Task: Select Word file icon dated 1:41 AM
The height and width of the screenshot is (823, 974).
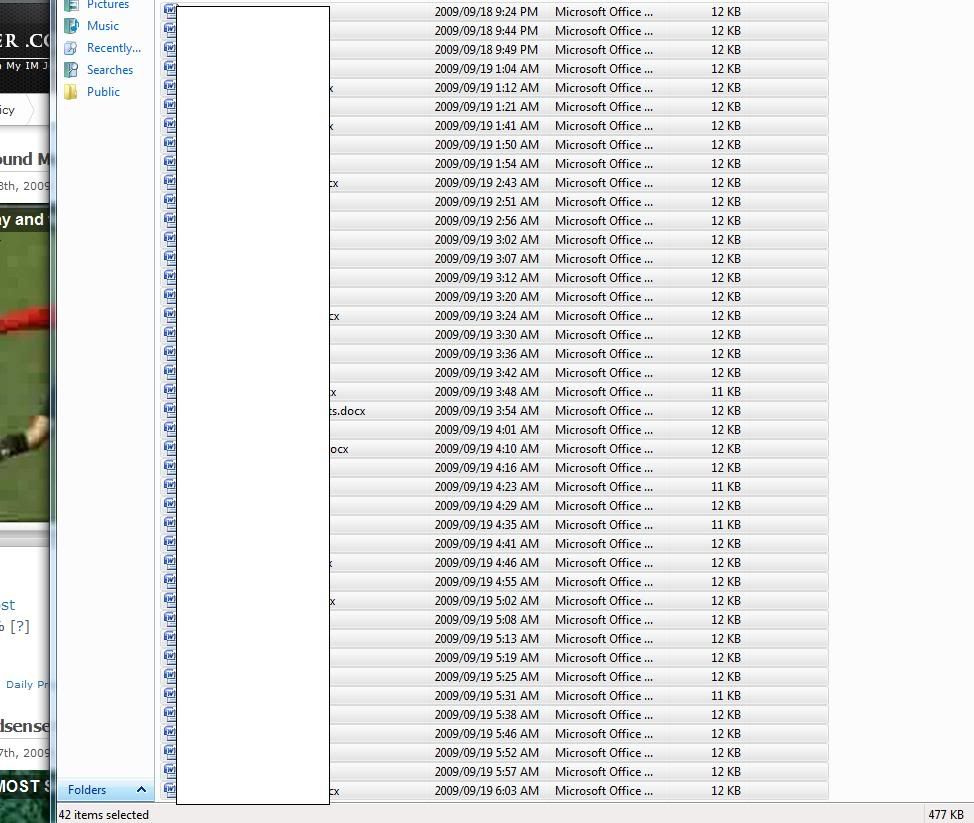Action: [169, 124]
